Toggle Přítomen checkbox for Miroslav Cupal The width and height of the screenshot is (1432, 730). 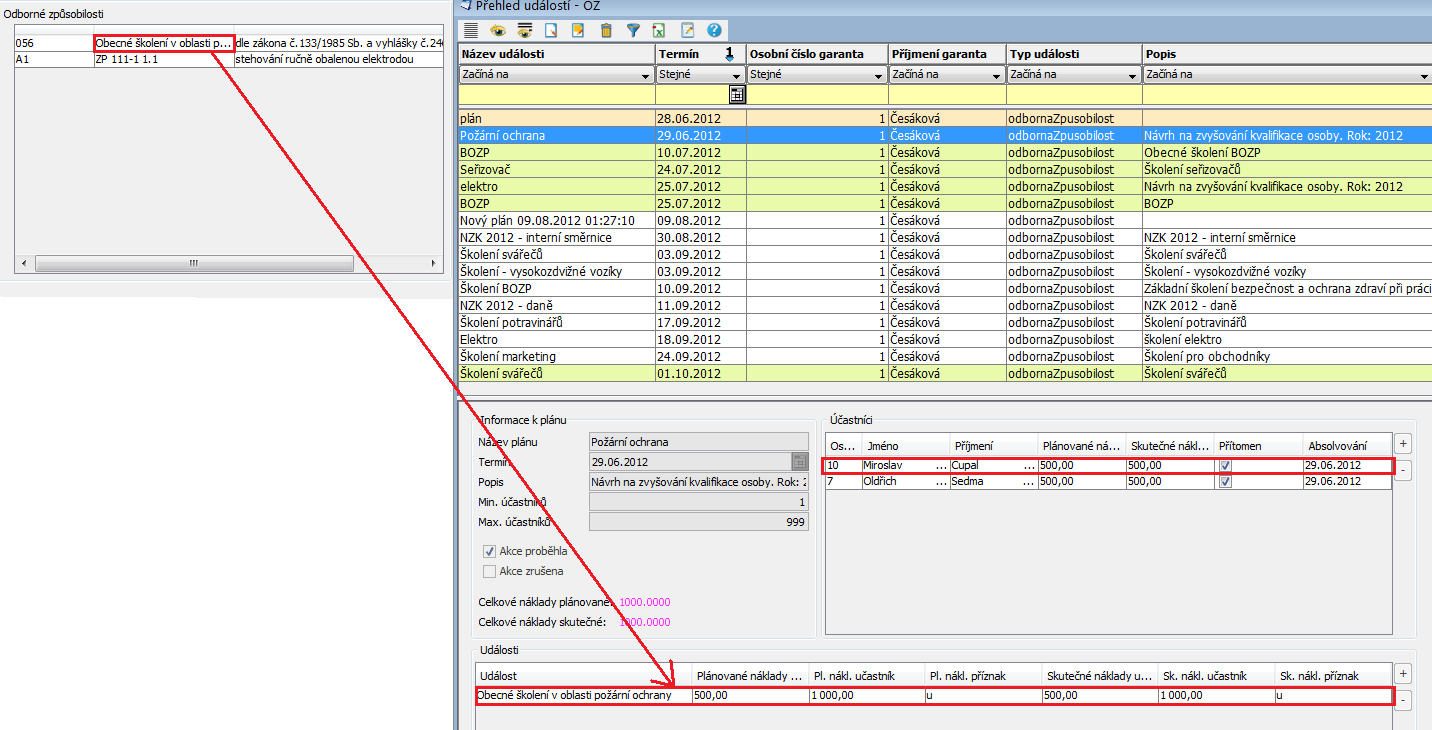pyautogui.click(x=1225, y=466)
